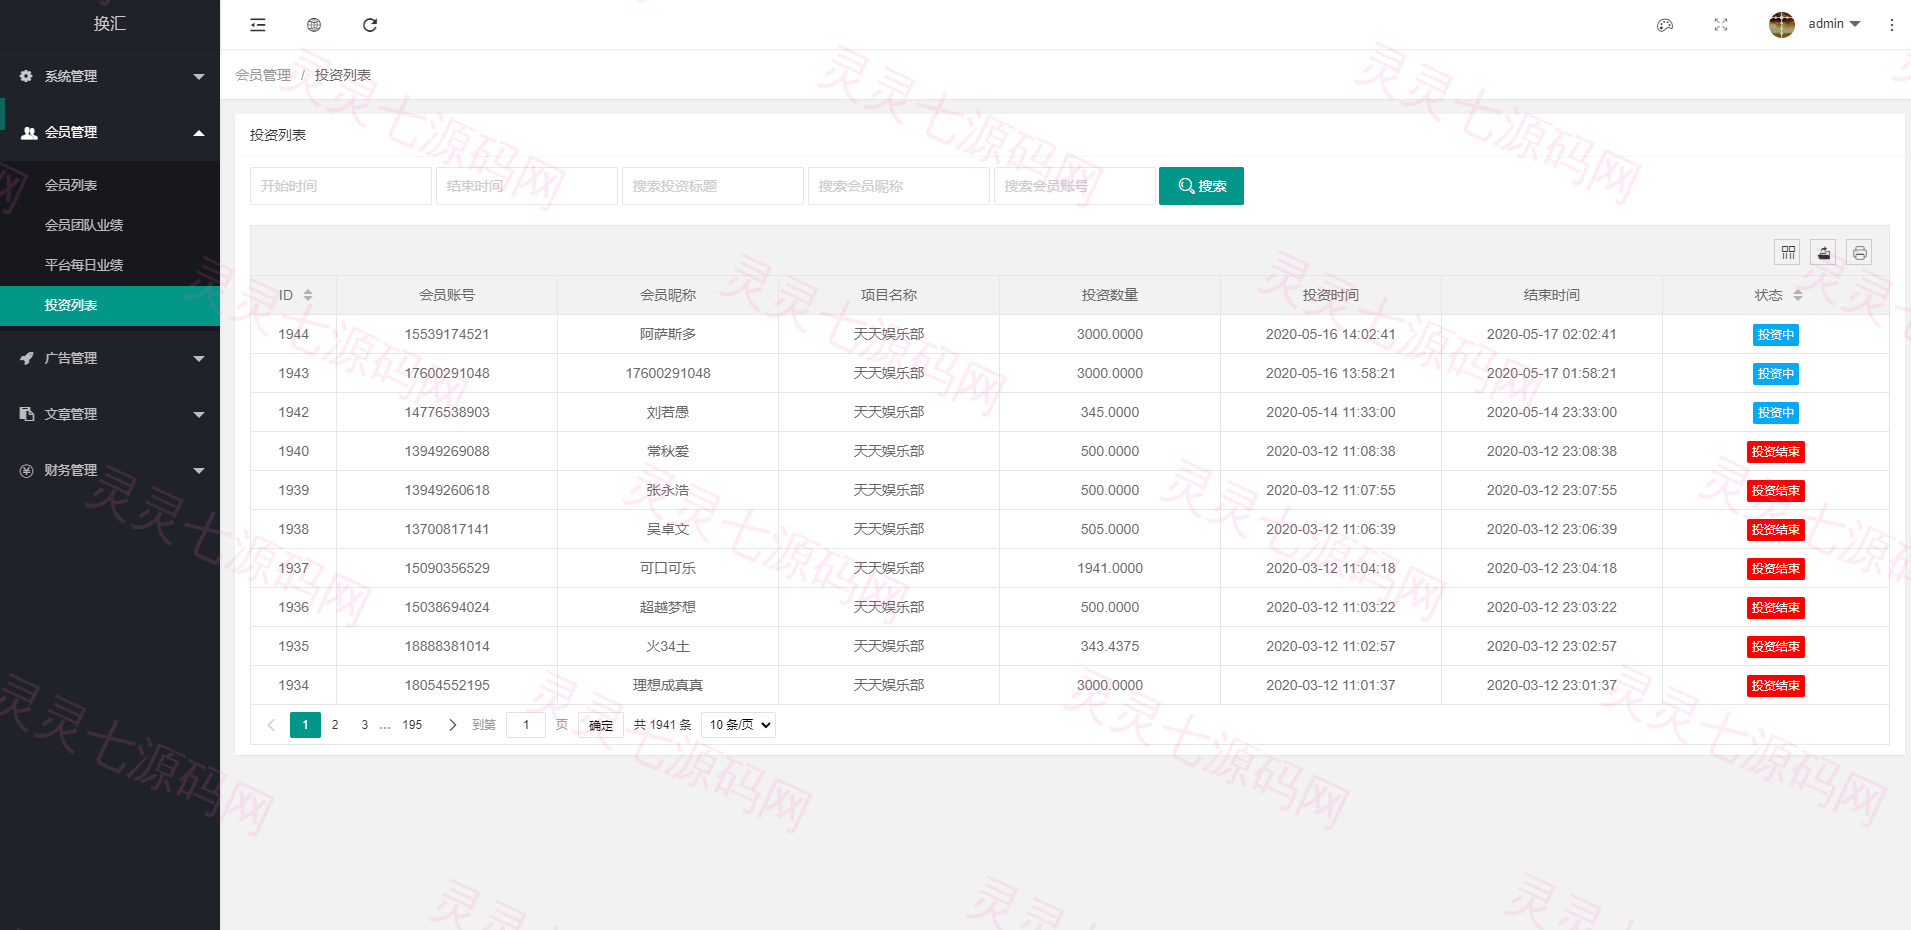Click the 投资结束 status tag for ID 1940
The height and width of the screenshot is (930, 1911).
(x=1776, y=452)
